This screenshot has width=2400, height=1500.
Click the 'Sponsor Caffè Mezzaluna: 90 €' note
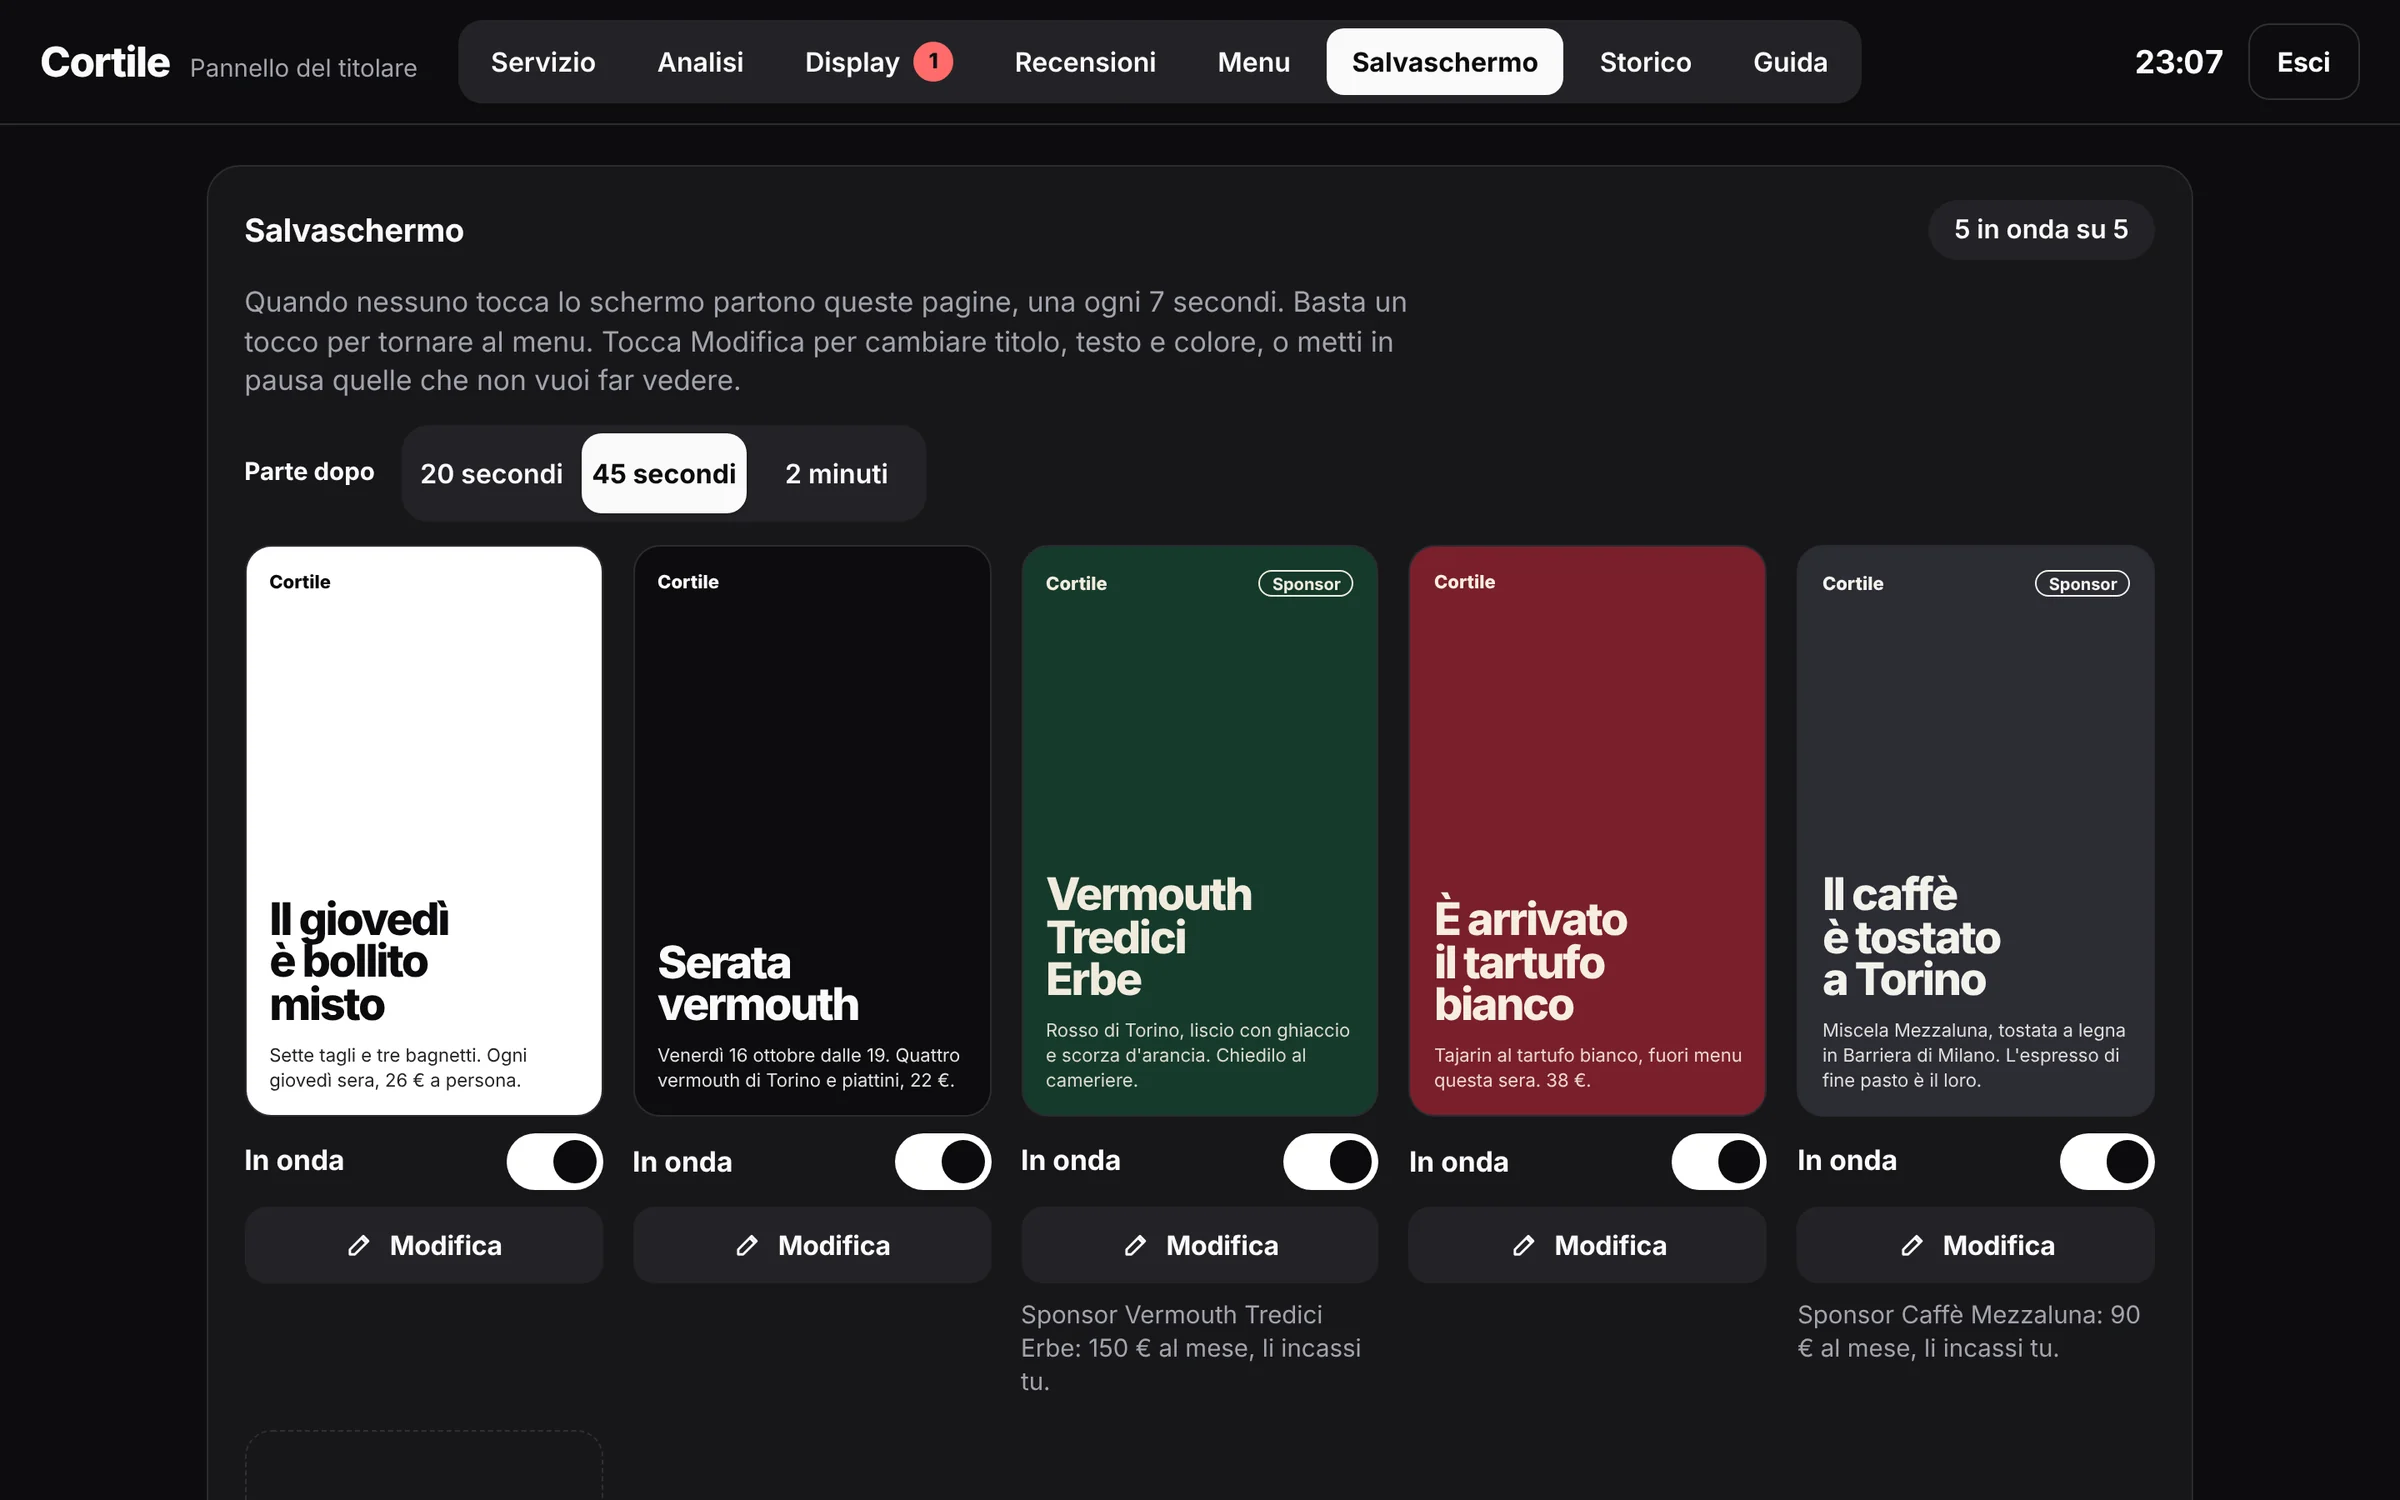coord(1968,1331)
